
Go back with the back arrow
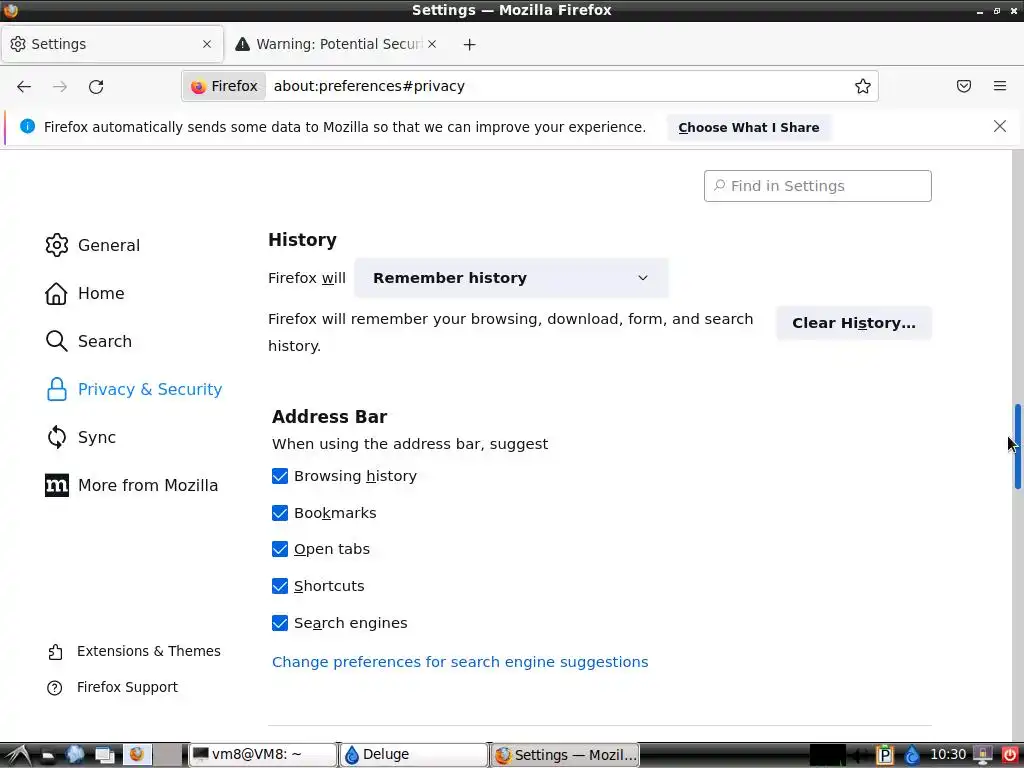(24, 86)
